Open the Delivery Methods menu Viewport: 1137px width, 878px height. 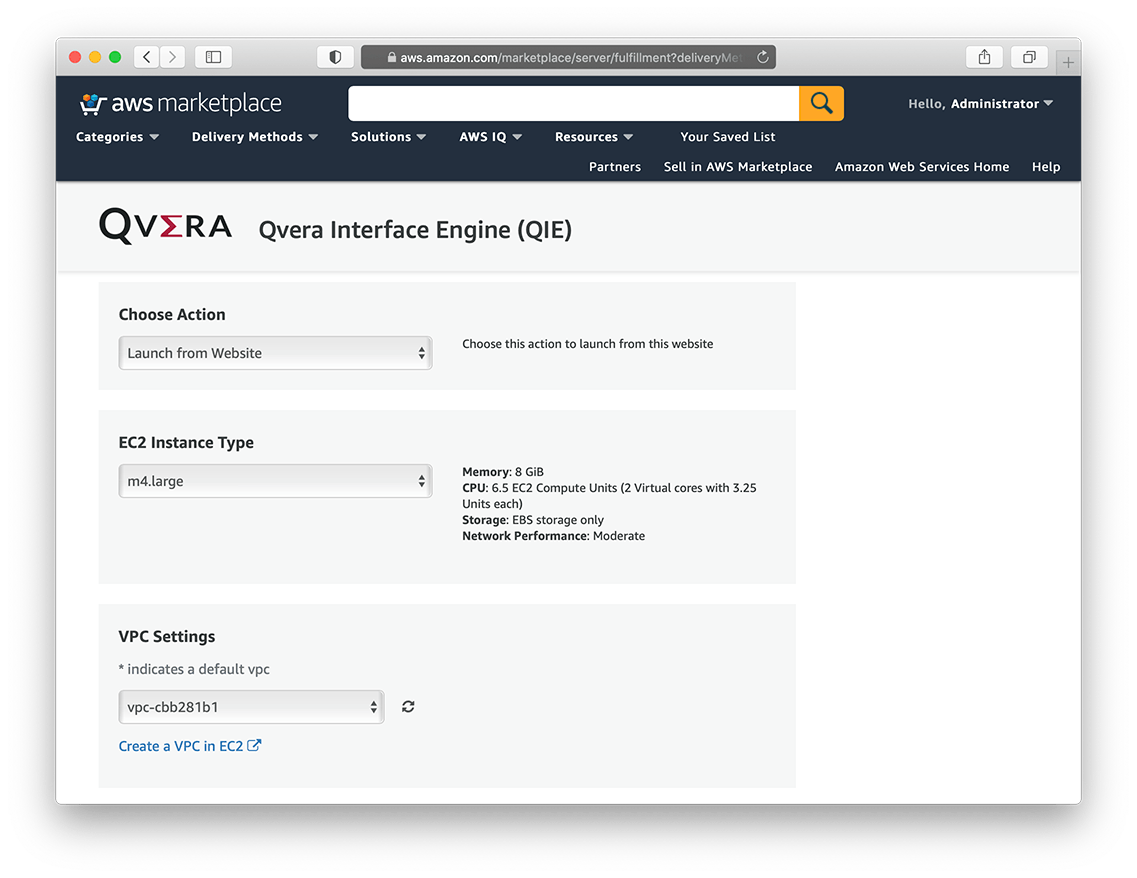point(255,136)
